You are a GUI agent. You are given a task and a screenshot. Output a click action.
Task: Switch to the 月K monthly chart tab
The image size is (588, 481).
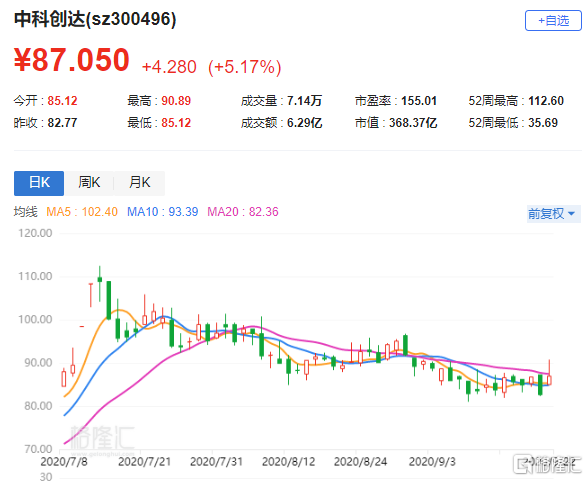[x=140, y=183]
